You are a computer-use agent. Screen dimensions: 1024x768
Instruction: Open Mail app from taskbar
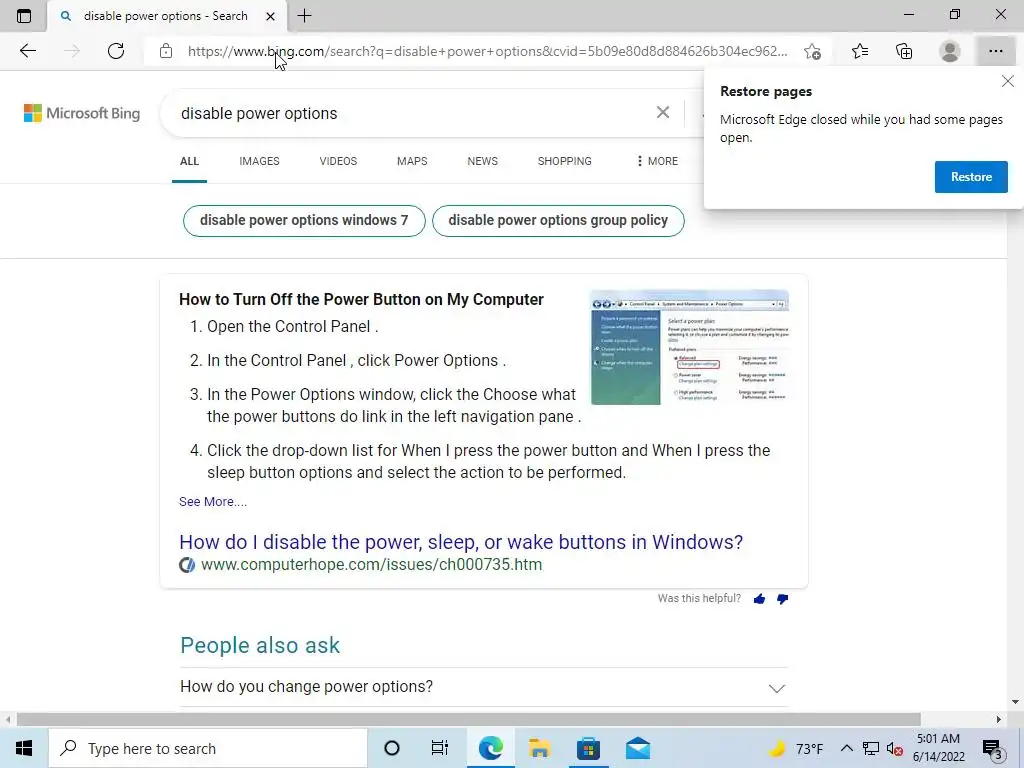click(x=637, y=748)
